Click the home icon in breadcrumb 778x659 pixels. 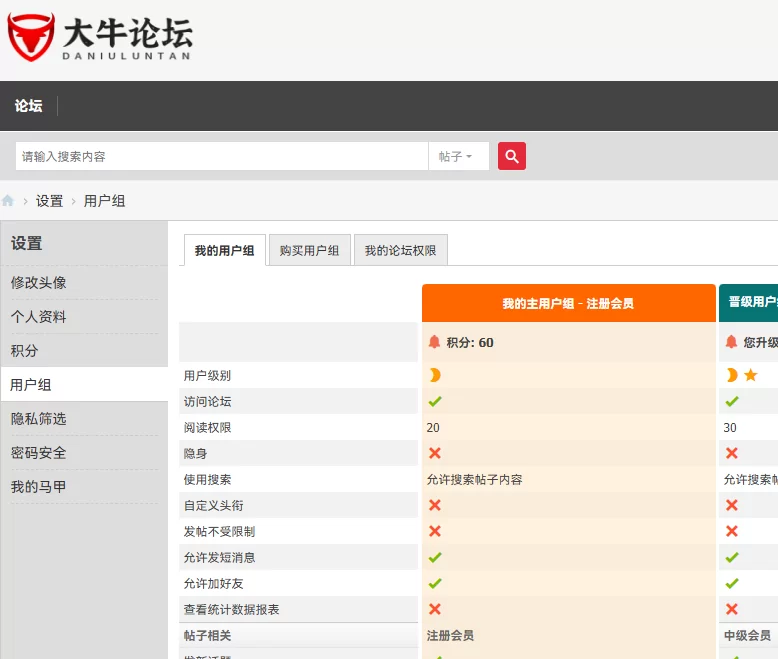8,200
